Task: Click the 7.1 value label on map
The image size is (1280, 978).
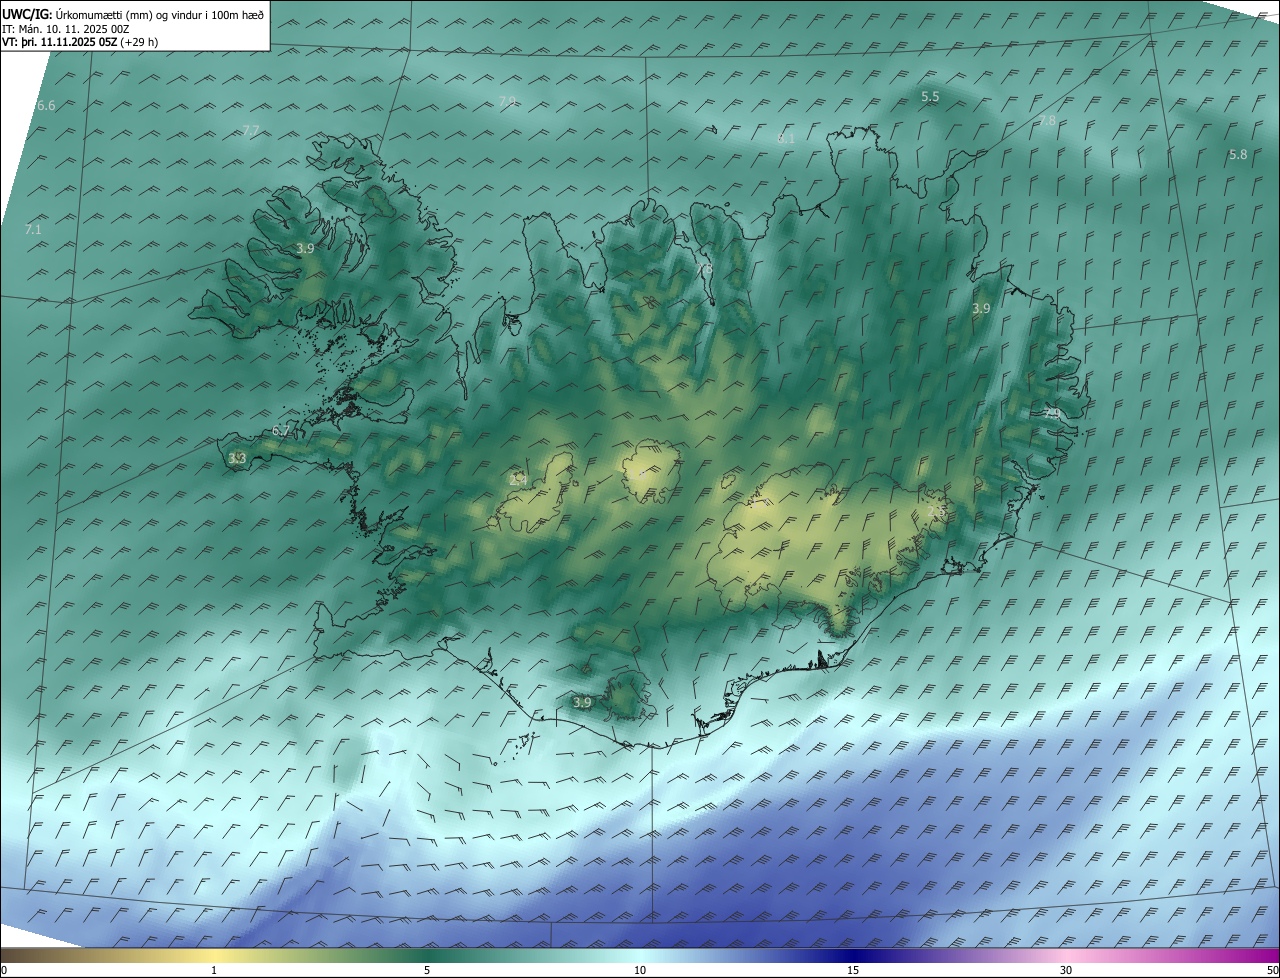Action: 33,229
